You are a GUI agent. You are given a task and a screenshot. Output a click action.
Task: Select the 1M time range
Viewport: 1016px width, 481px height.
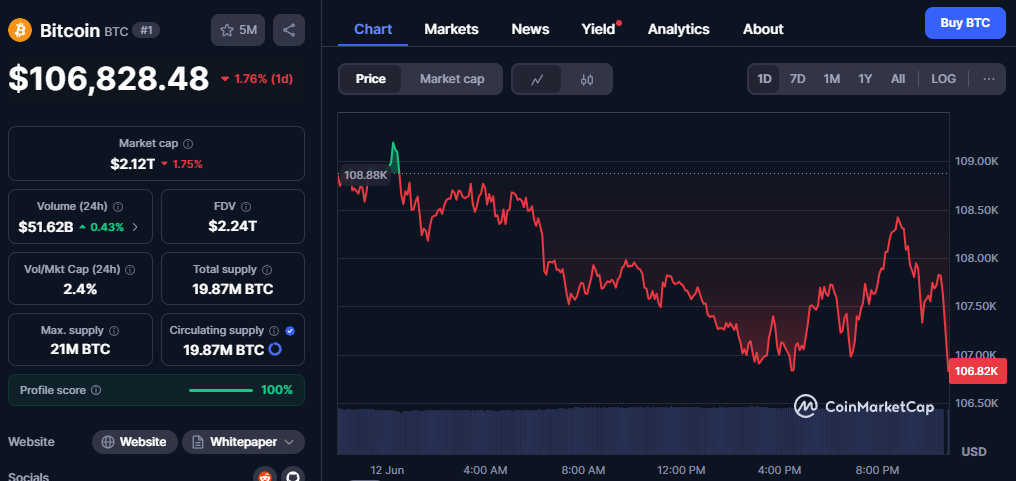click(832, 79)
